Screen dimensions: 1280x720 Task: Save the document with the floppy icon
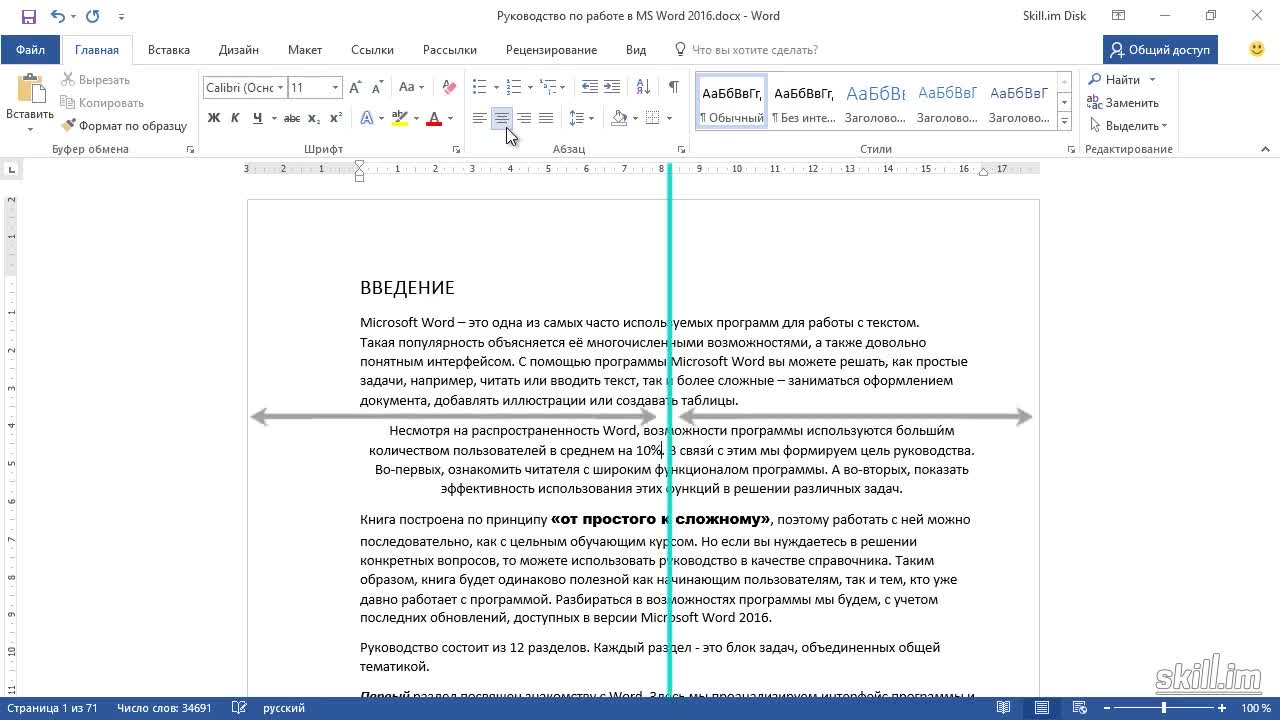28,16
